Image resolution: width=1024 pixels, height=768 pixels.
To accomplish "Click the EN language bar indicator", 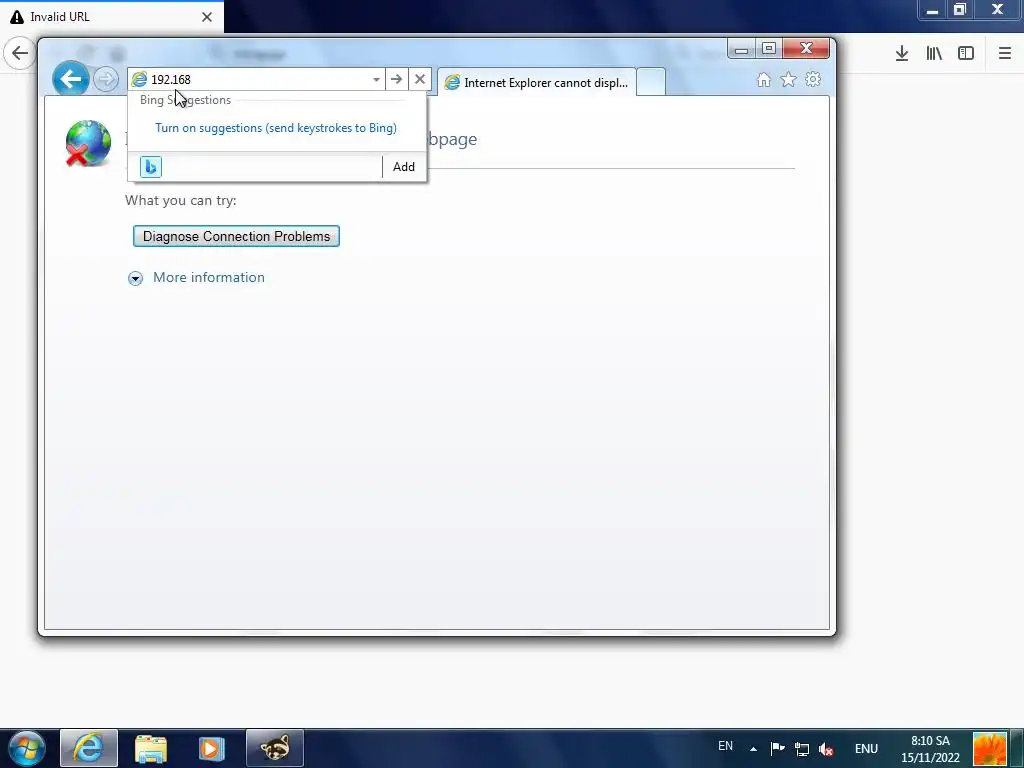I will pyautogui.click(x=725, y=746).
